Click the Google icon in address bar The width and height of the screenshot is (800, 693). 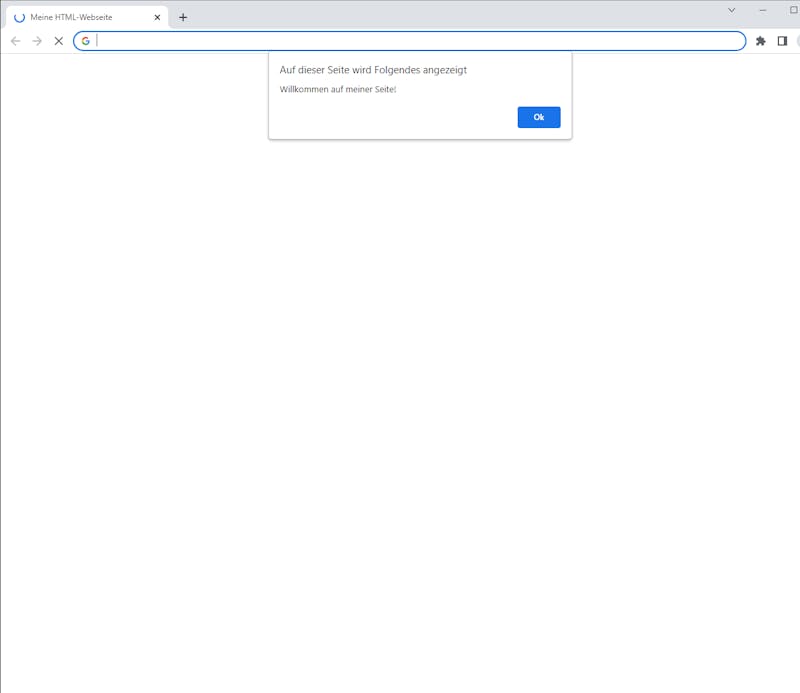click(x=86, y=41)
